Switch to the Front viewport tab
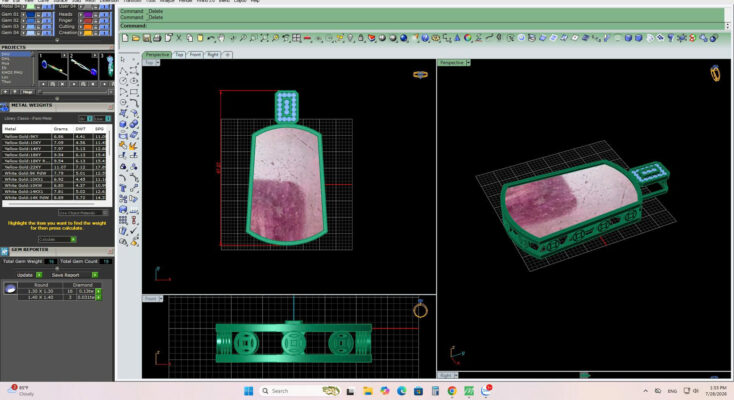The image size is (734, 400). 195,55
